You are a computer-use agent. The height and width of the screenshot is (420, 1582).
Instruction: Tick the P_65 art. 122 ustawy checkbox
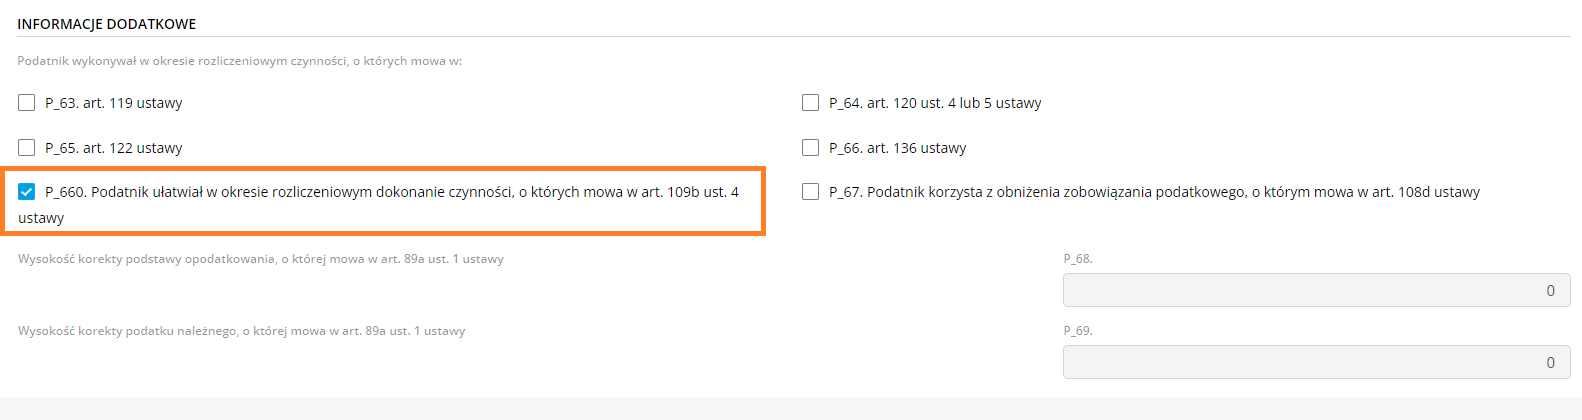27,148
